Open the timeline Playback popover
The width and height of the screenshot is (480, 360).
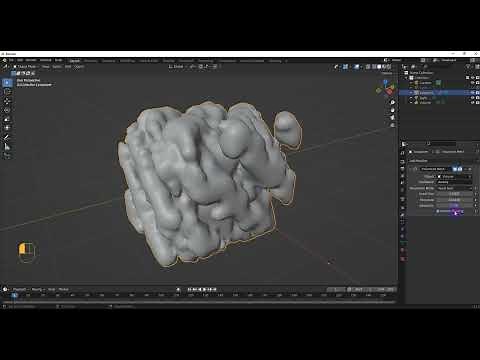point(20,289)
